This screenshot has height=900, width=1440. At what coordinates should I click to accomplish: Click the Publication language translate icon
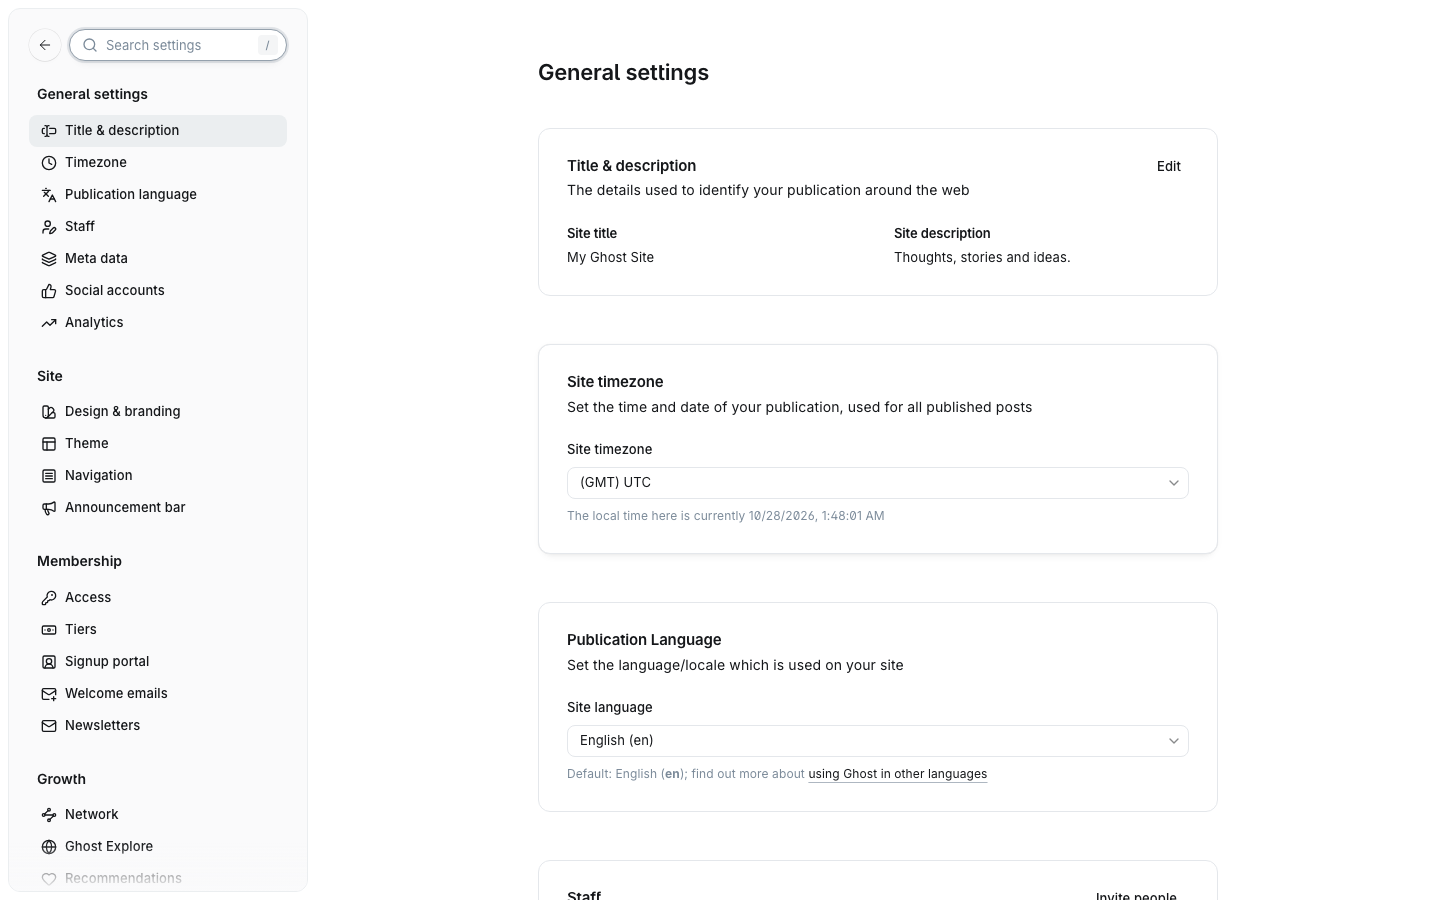click(x=49, y=195)
